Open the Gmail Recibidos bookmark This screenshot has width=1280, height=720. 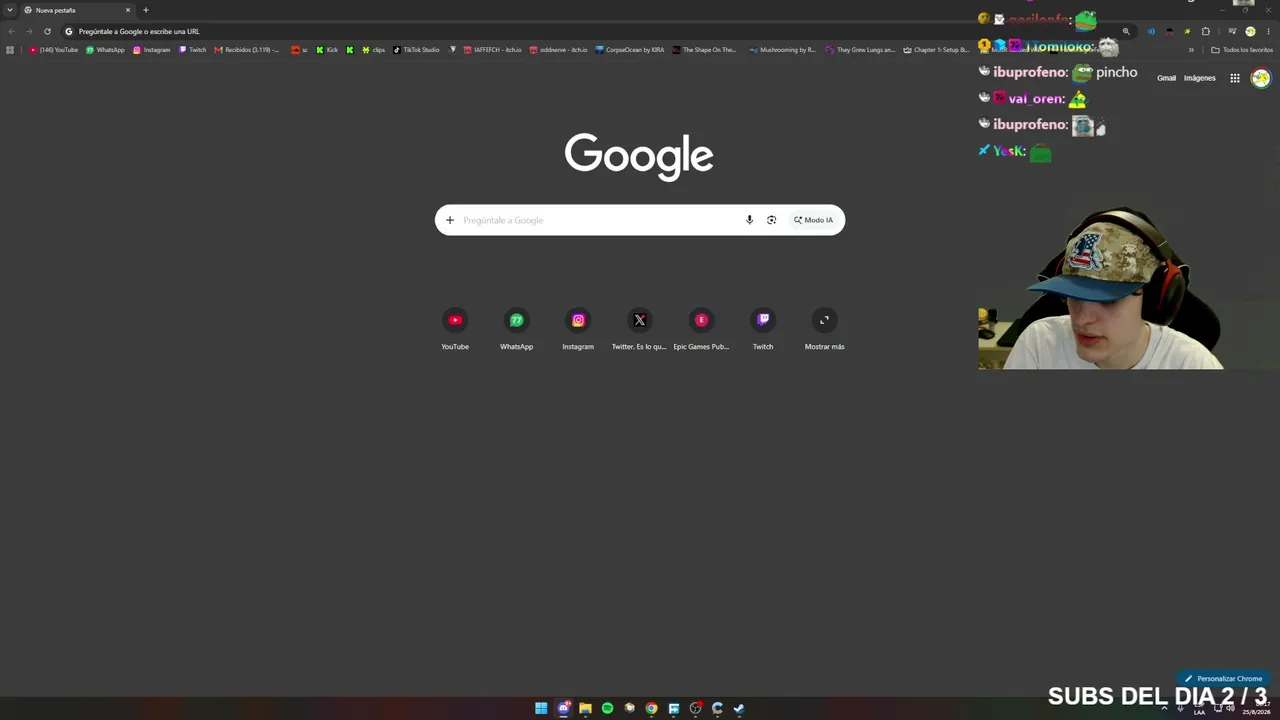[x=247, y=50]
